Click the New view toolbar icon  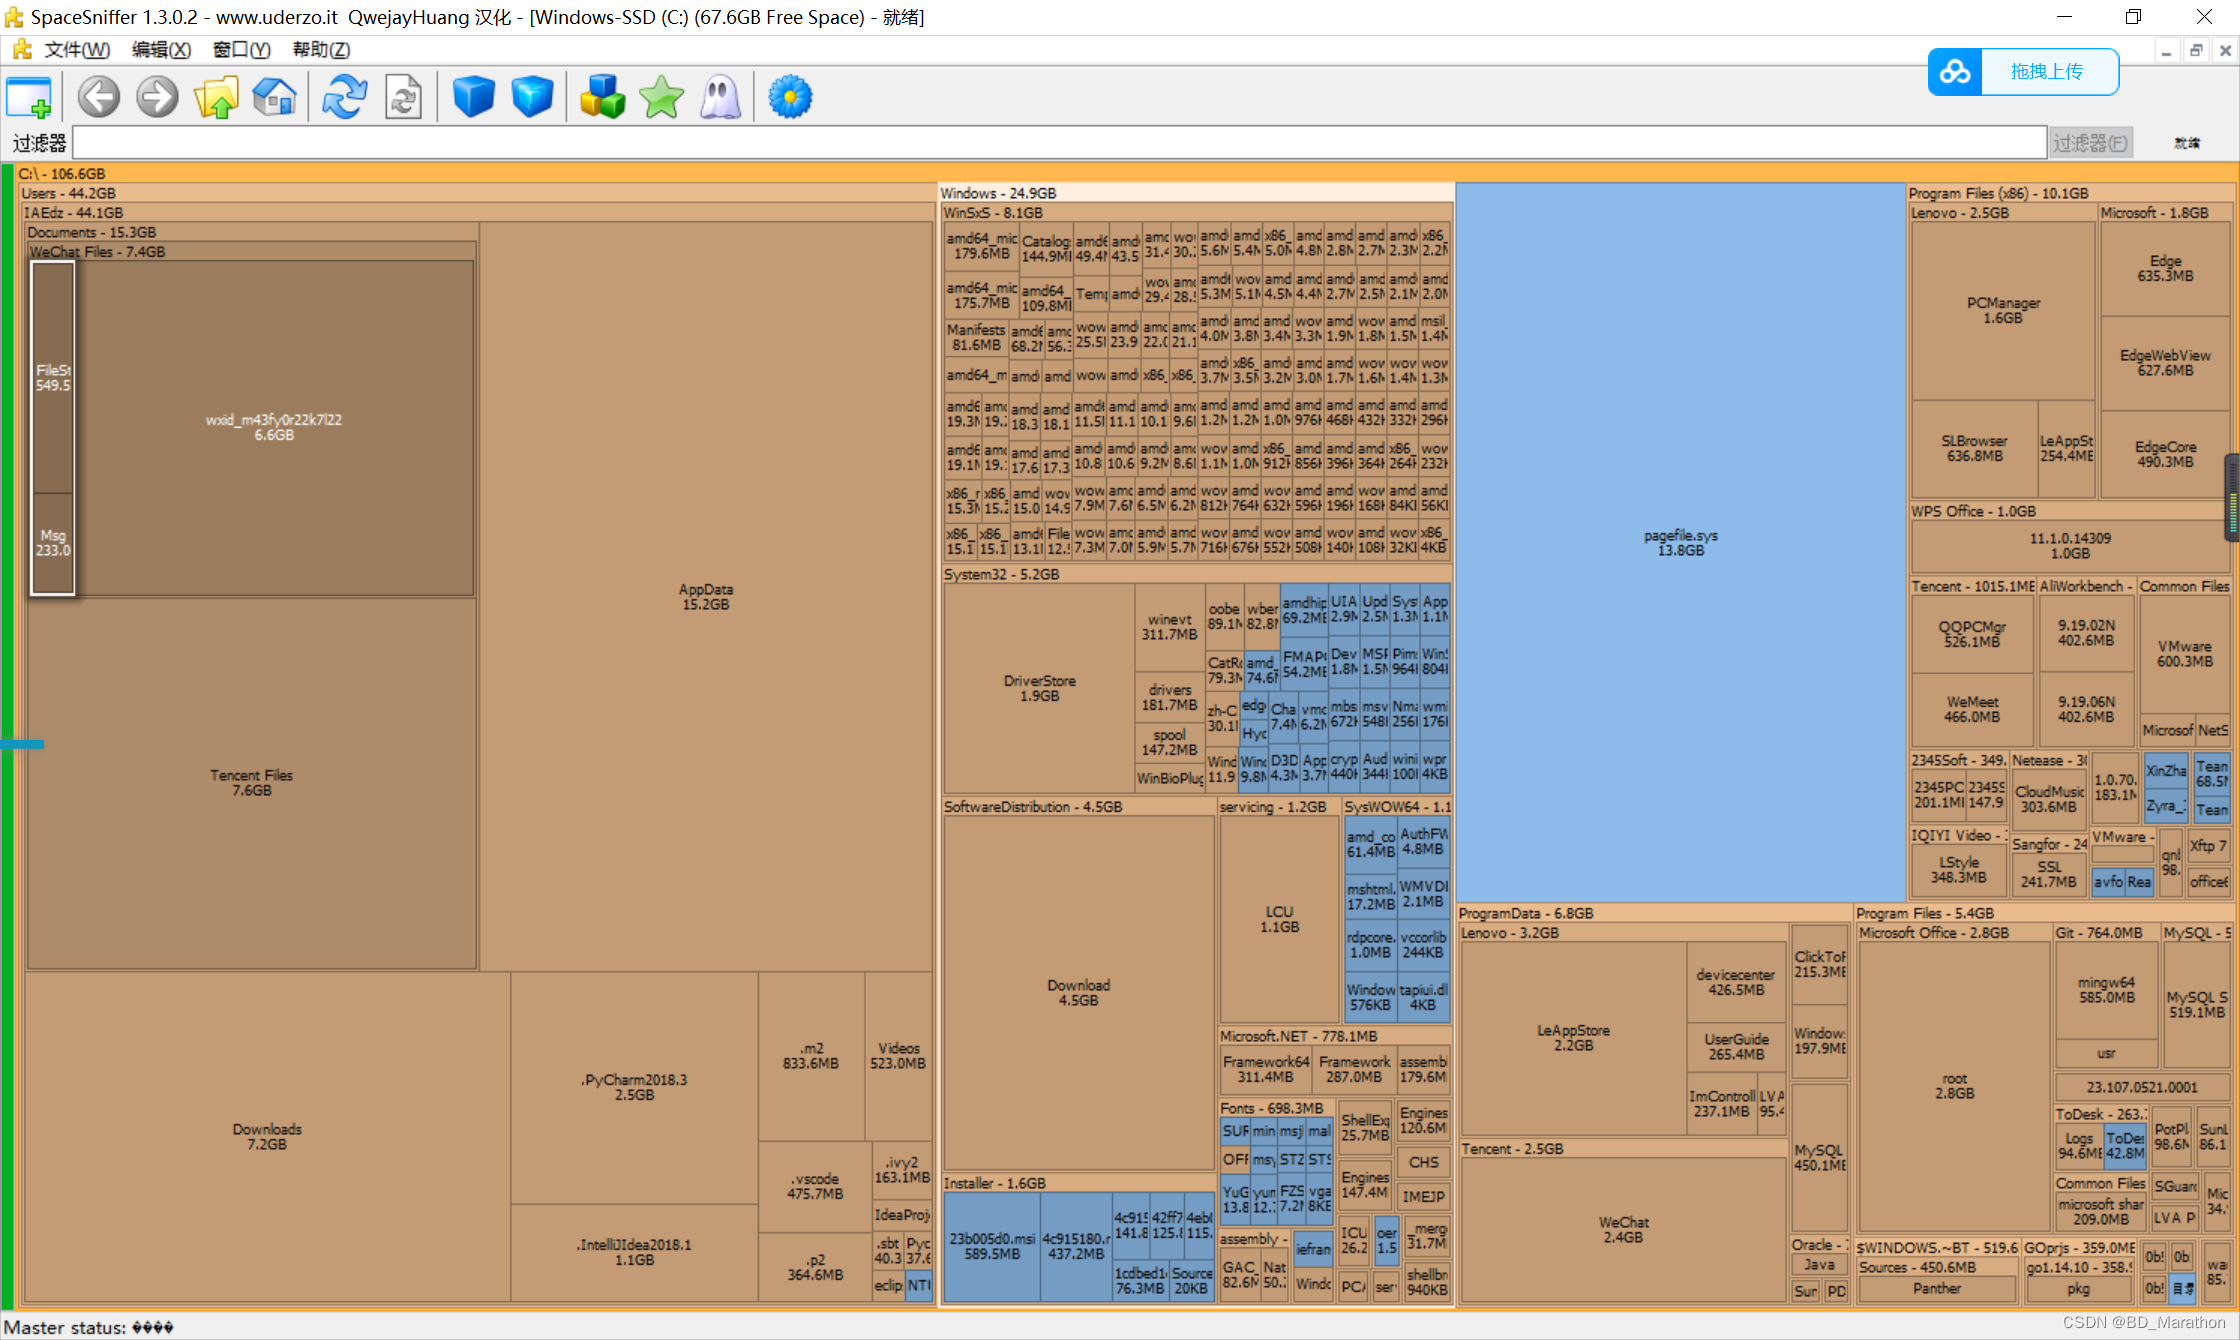29,98
